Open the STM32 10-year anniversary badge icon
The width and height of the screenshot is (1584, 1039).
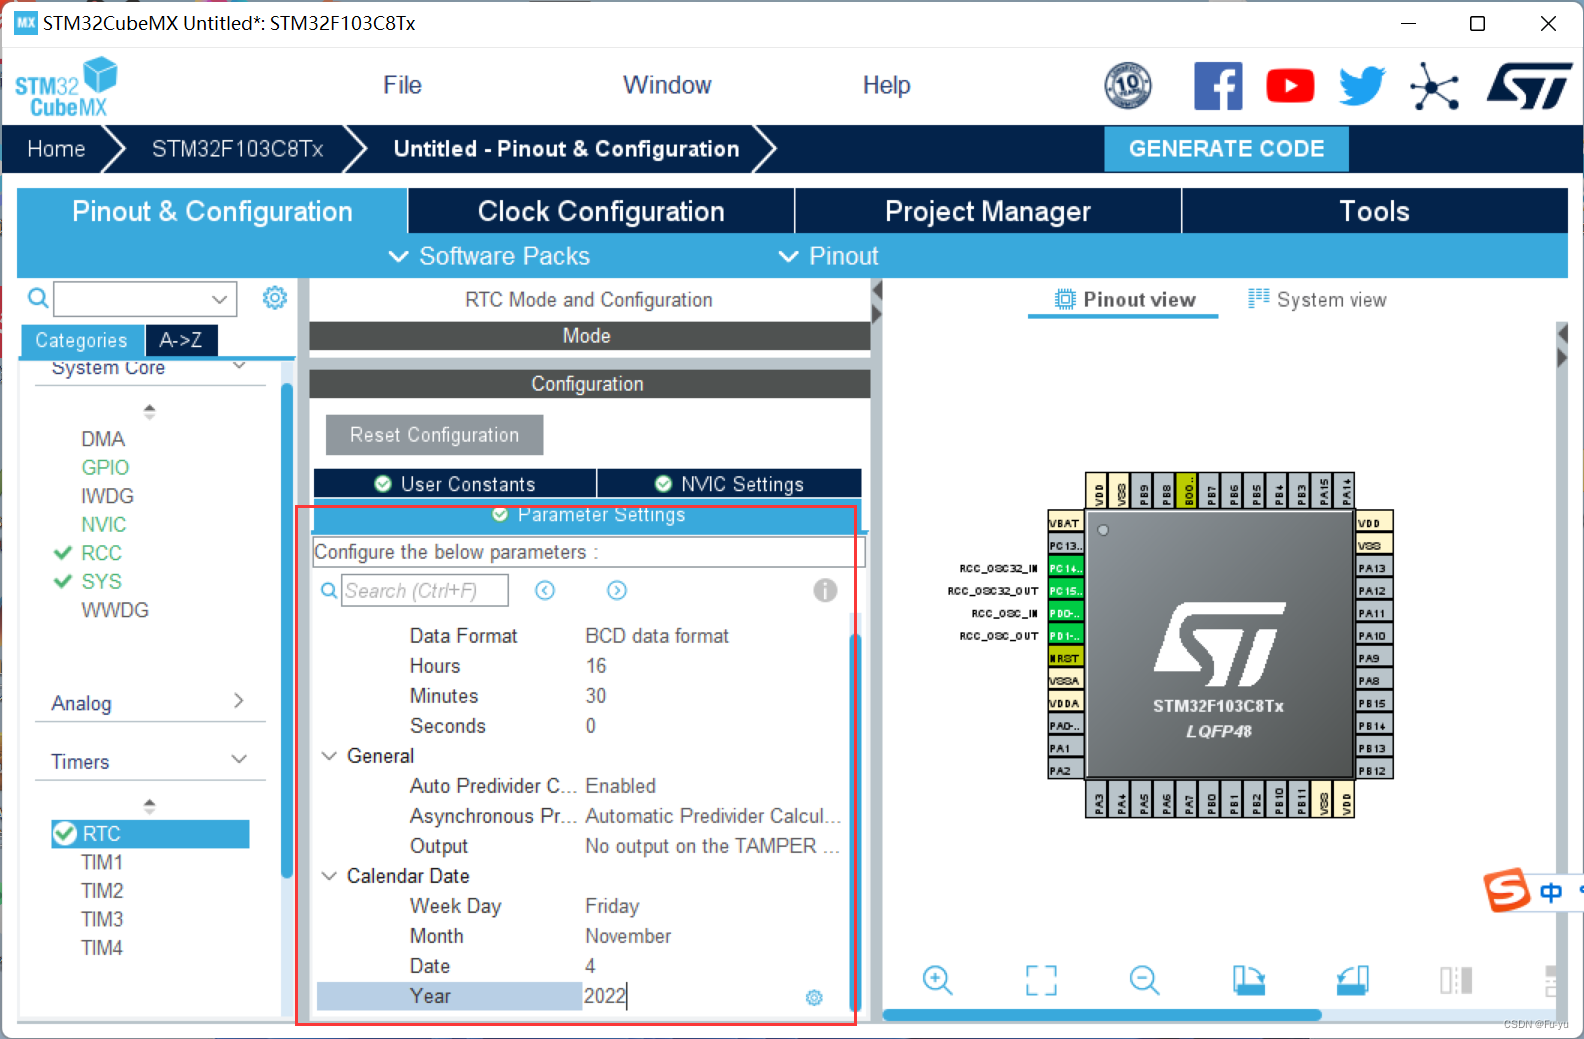pos(1128,85)
